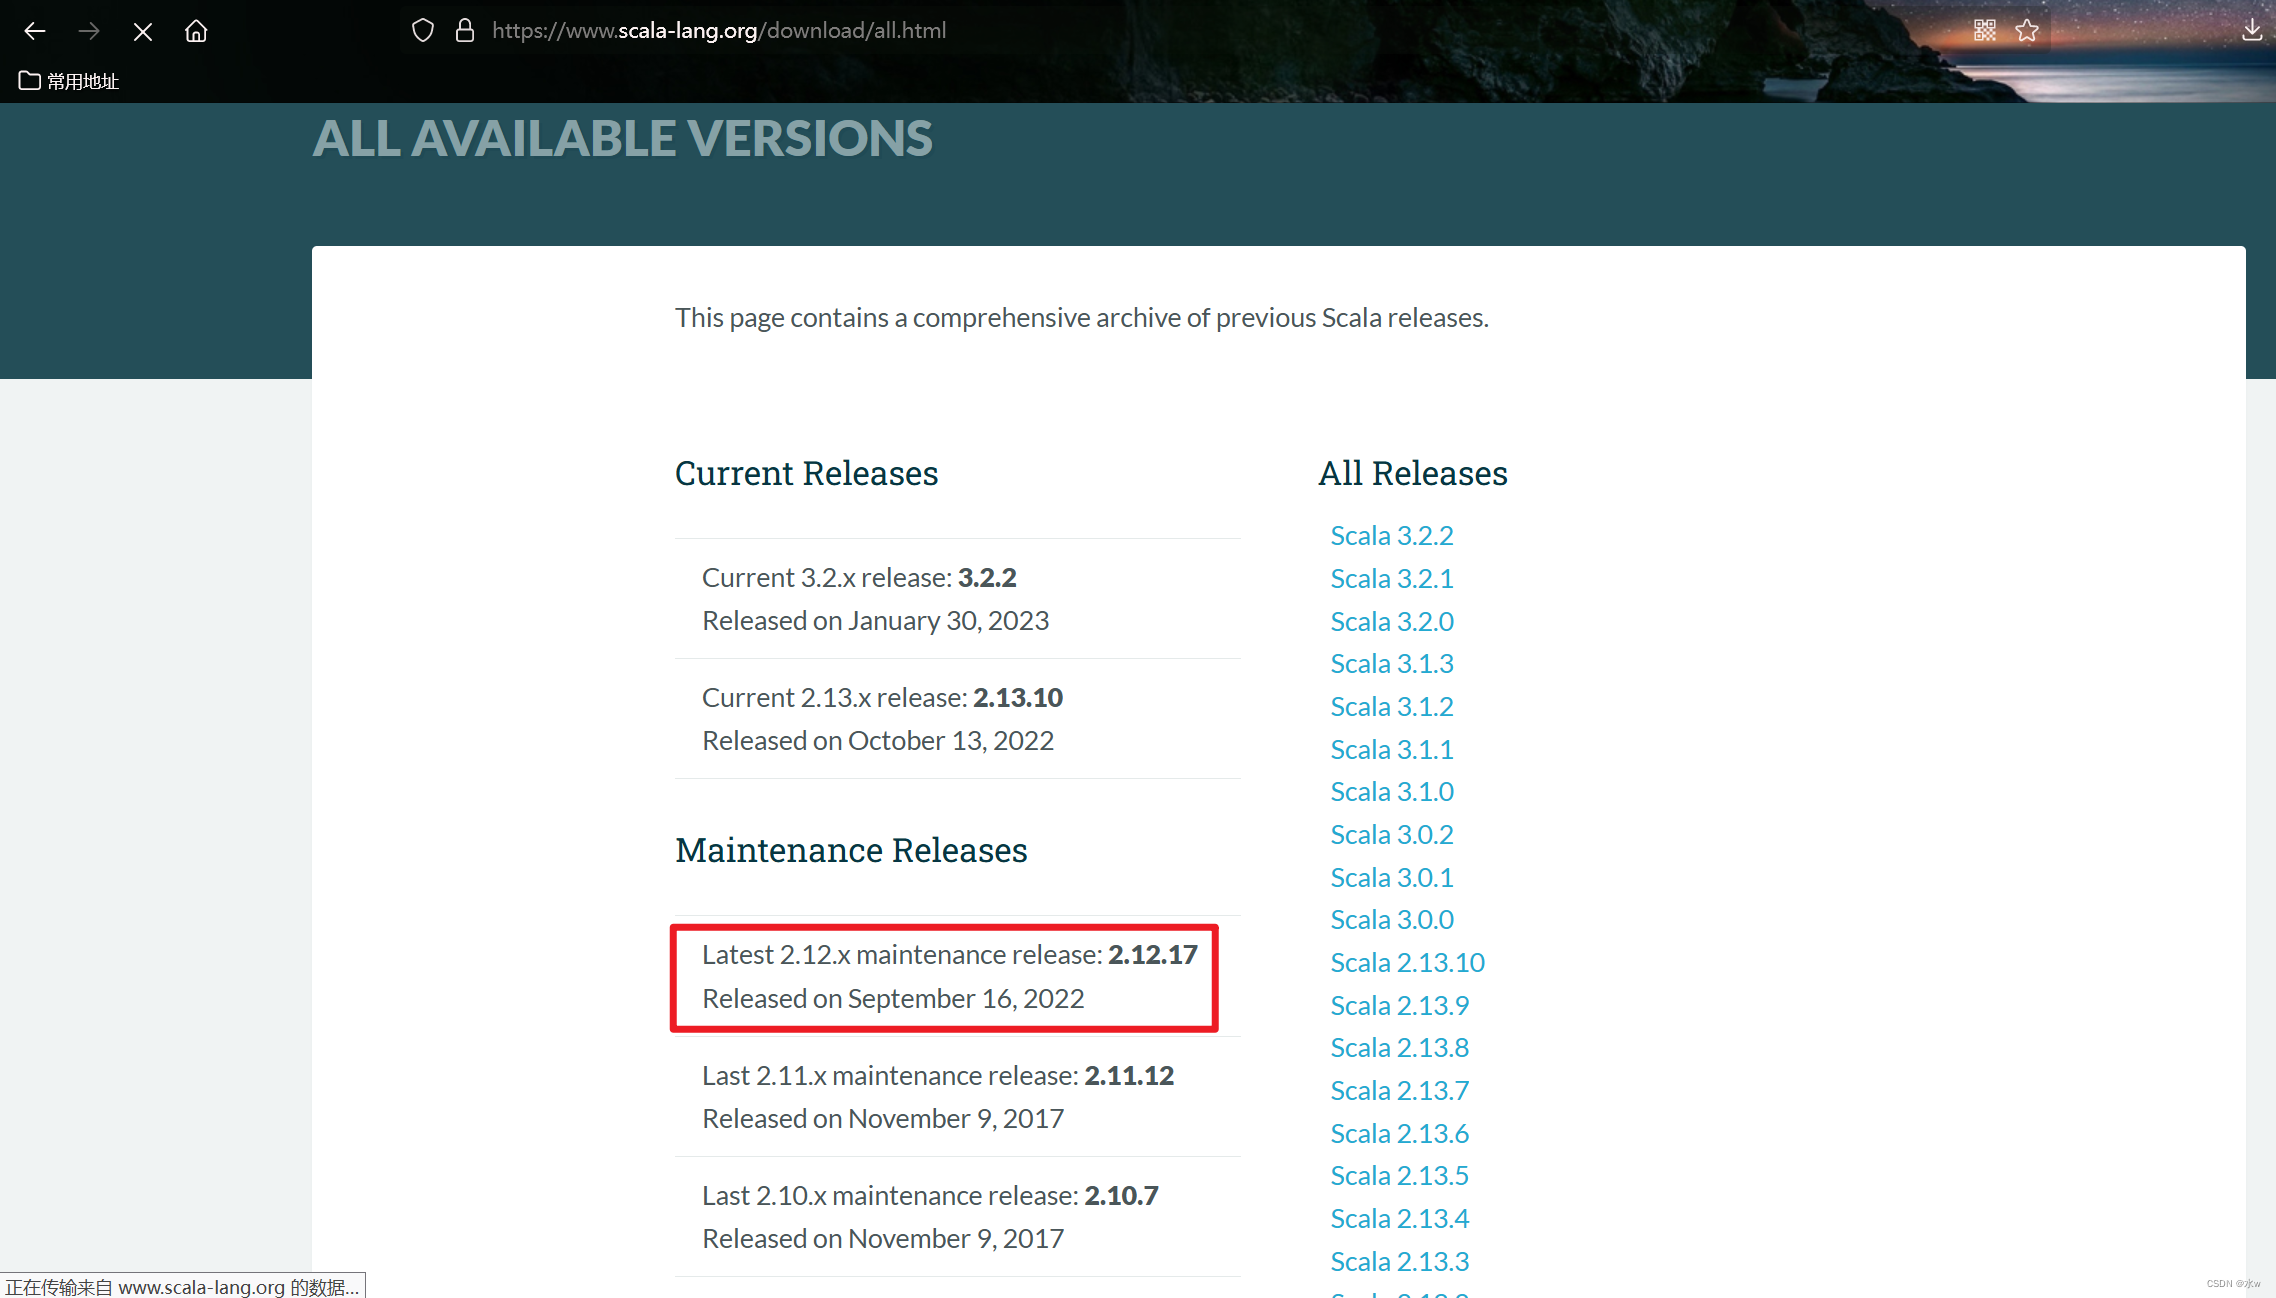Open the browser home page
The image size is (2276, 1298).
click(x=196, y=31)
